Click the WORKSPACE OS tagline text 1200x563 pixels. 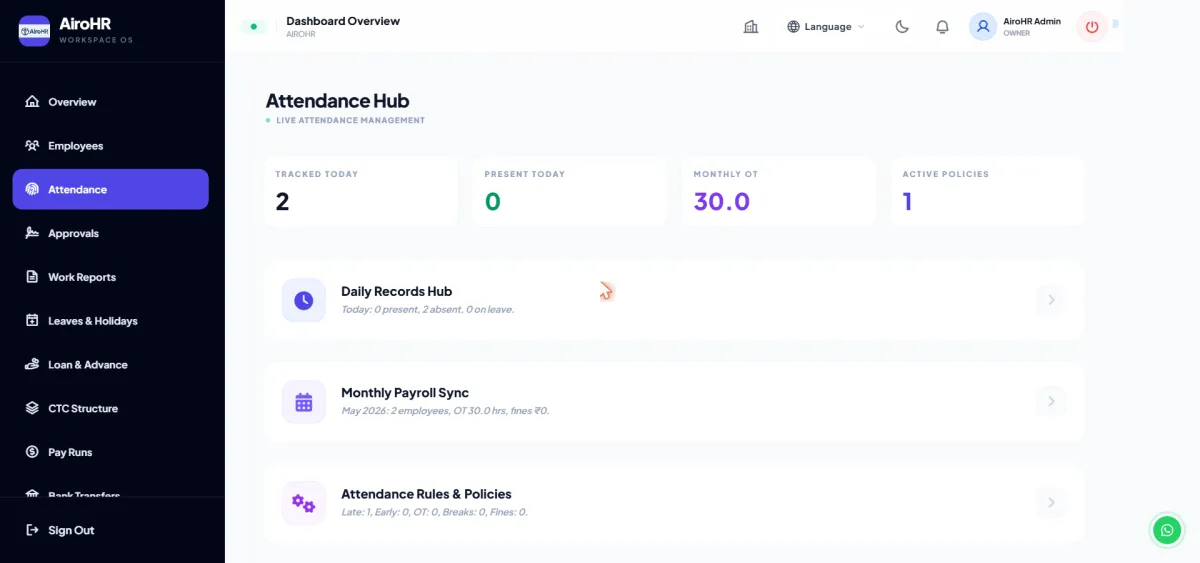point(96,40)
